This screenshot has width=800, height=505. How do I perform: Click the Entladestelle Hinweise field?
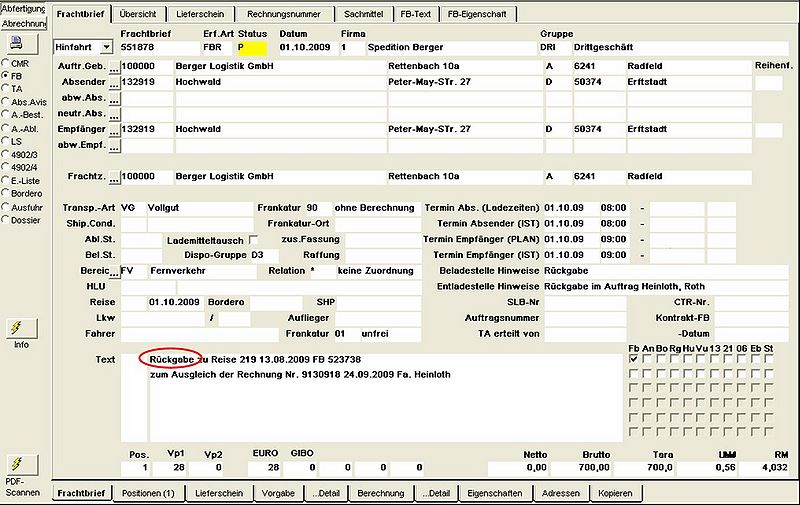click(665, 287)
